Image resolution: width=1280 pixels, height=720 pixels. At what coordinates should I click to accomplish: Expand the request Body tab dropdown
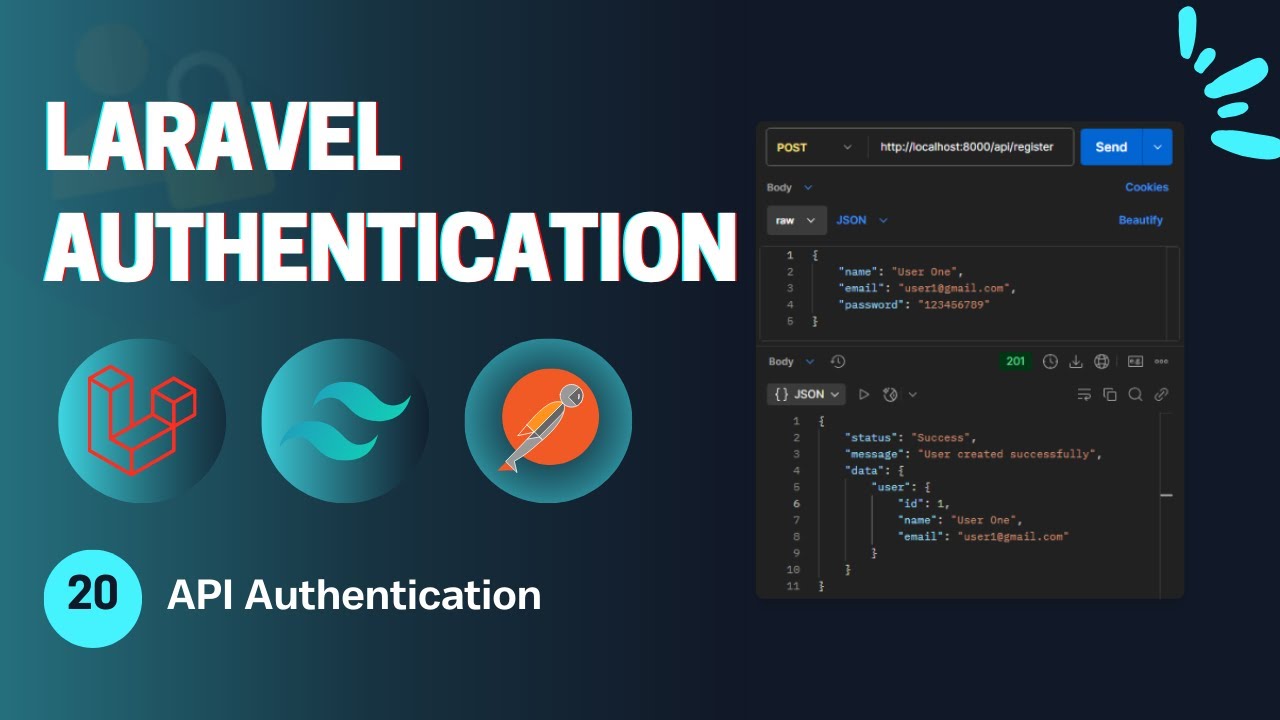[x=790, y=188]
